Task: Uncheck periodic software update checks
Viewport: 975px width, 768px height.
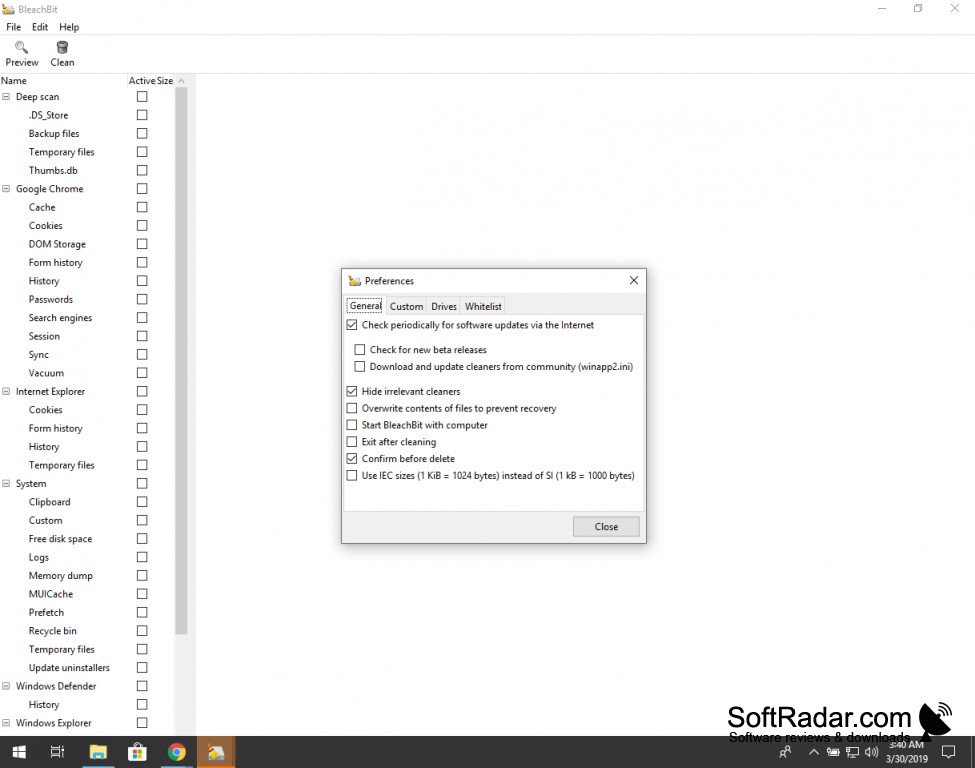Action: coord(352,325)
